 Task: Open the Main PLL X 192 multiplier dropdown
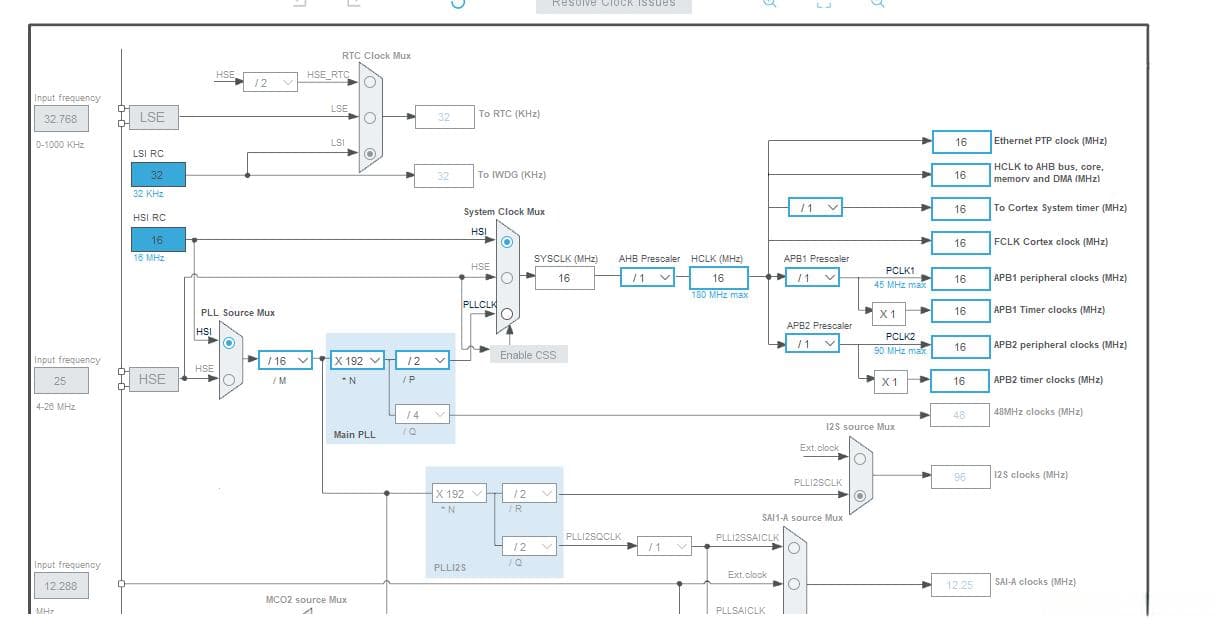pyautogui.click(x=358, y=360)
